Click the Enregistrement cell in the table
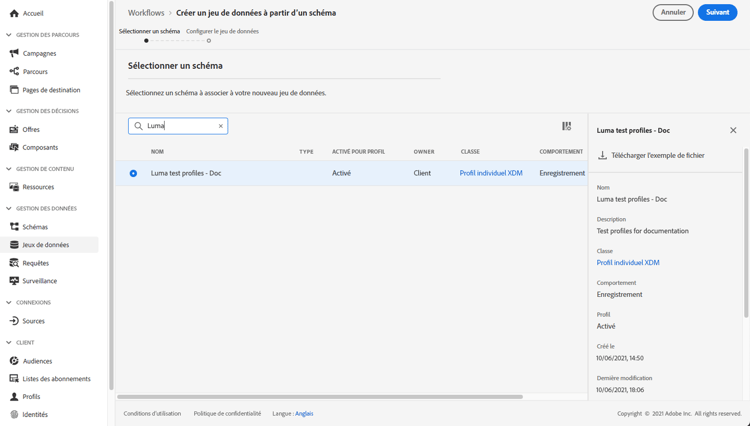 (562, 173)
